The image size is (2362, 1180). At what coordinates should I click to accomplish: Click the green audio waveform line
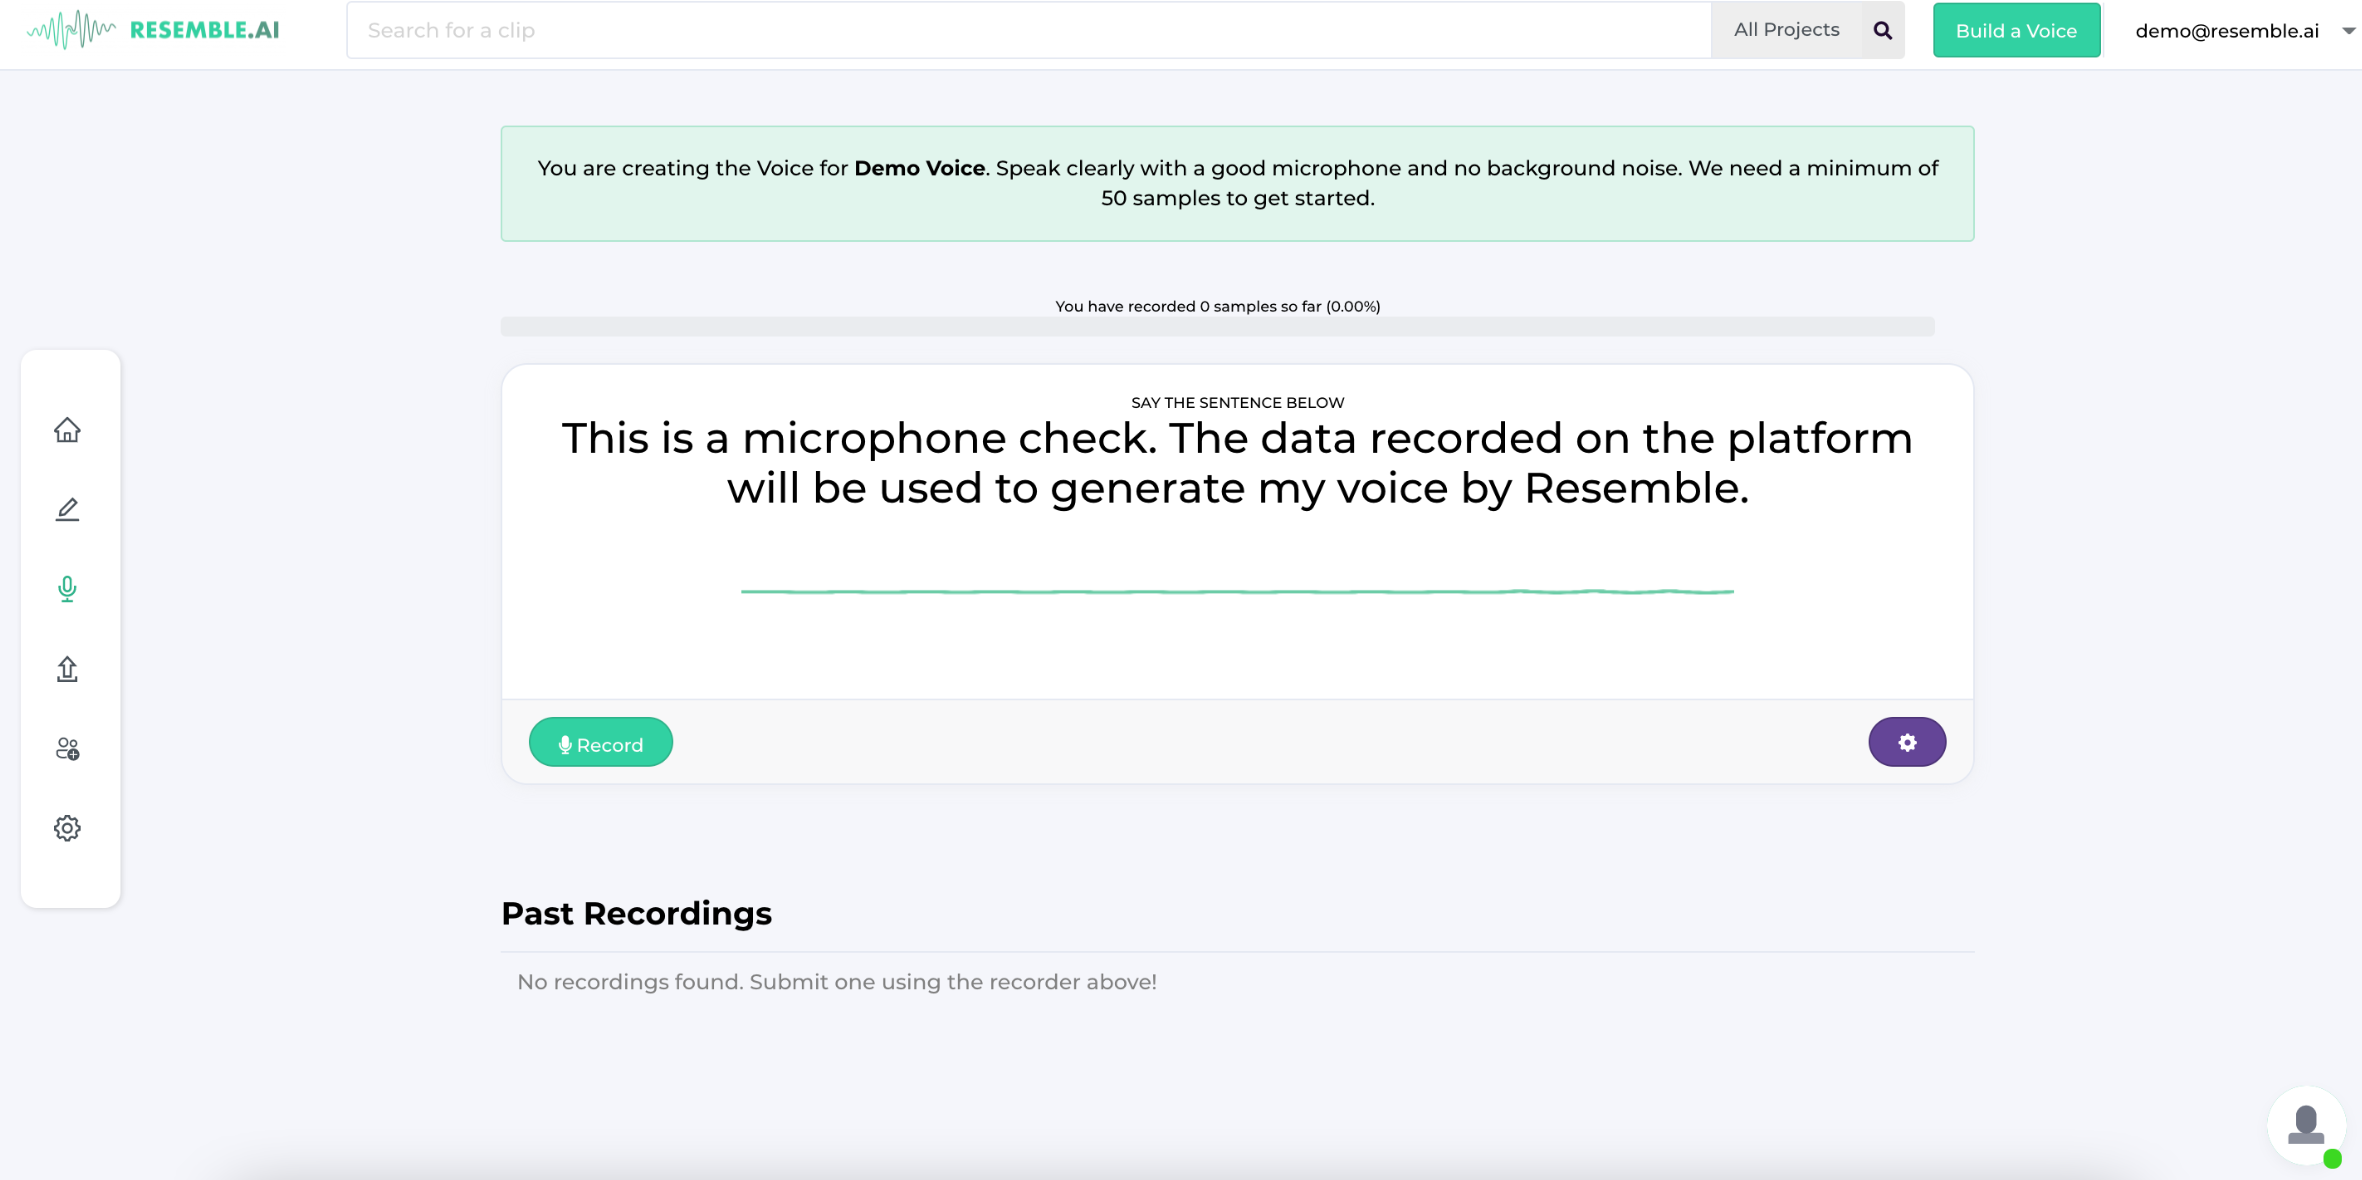click(1237, 592)
